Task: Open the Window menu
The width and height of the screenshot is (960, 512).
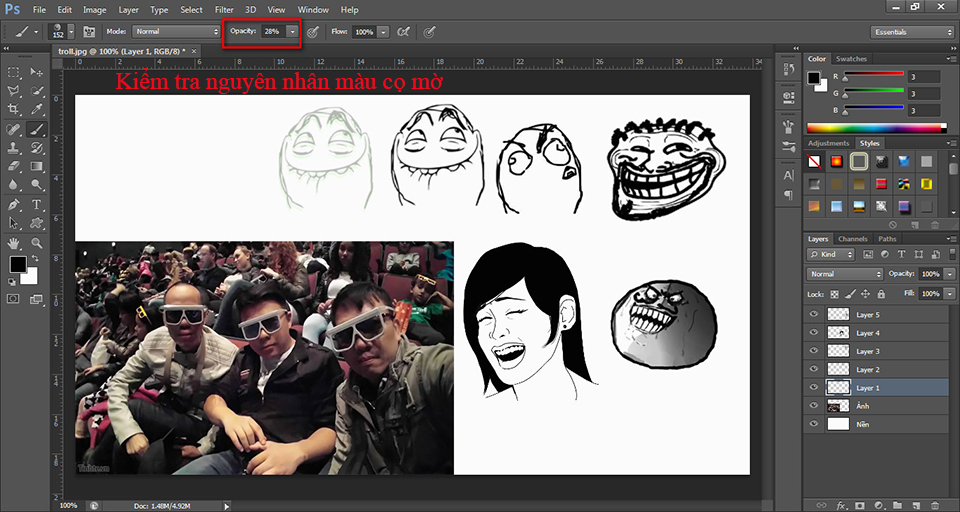Action: [313, 10]
